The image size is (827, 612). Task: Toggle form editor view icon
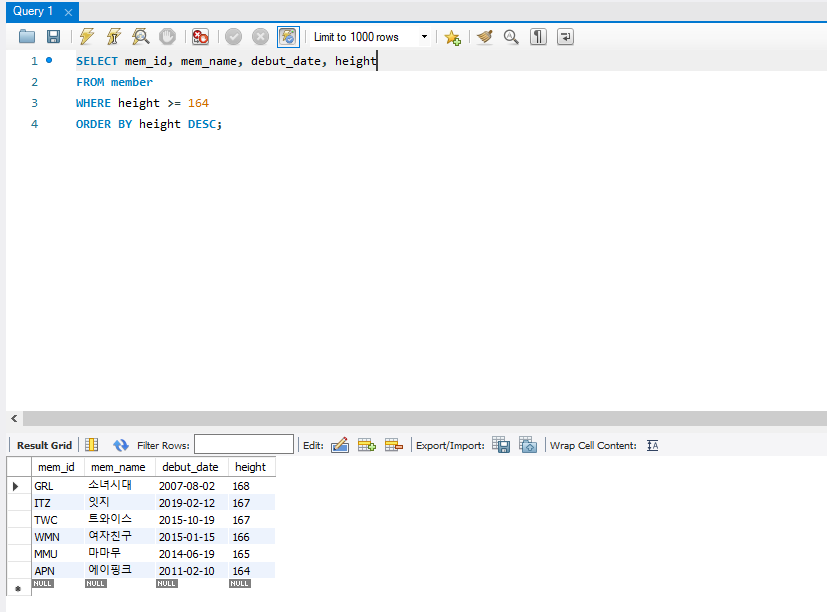tap(92, 445)
